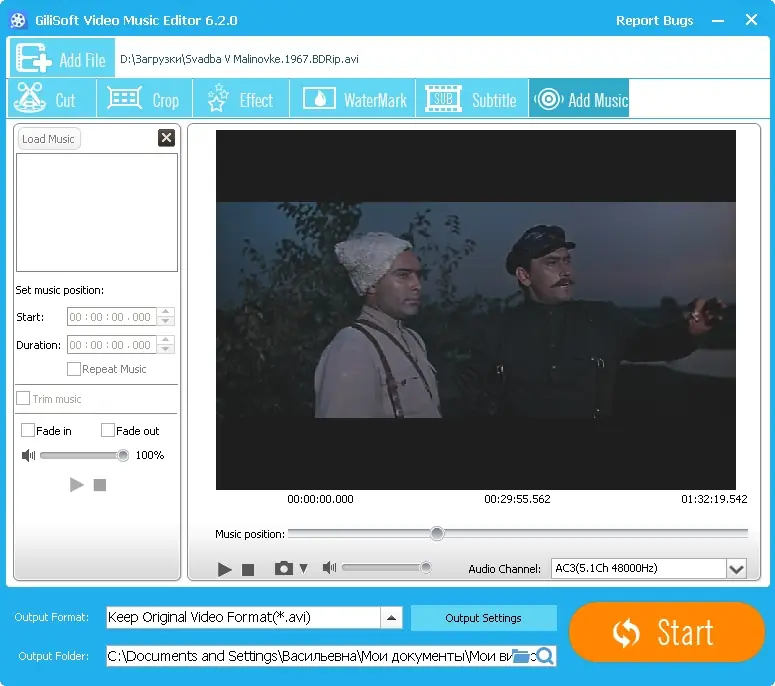Take a snapshot with the camera icon
Screen dimensions: 775x686
tap(284, 568)
